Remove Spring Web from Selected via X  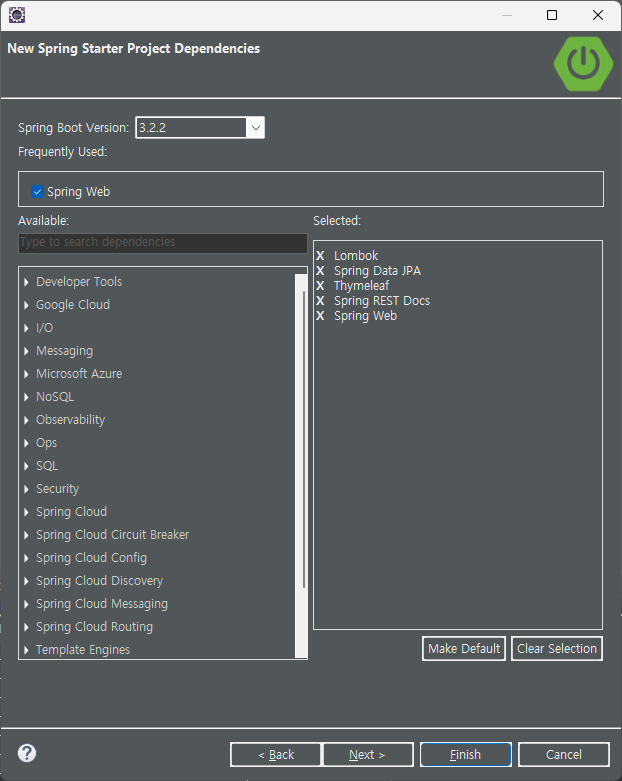point(320,316)
